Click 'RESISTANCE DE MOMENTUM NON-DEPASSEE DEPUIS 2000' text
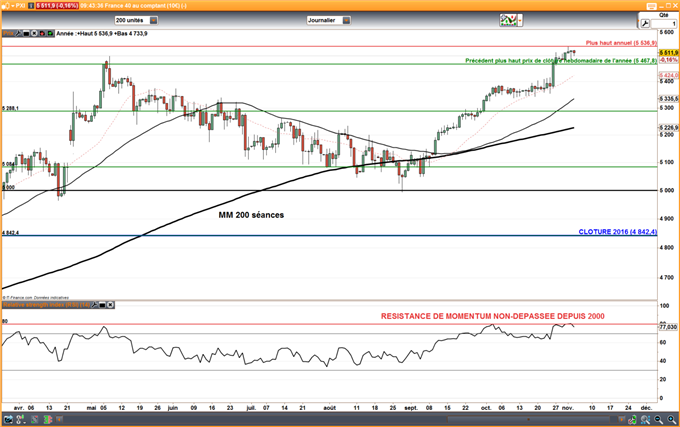The height and width of the screenshot is (427, 680). [x=493, y=316]
